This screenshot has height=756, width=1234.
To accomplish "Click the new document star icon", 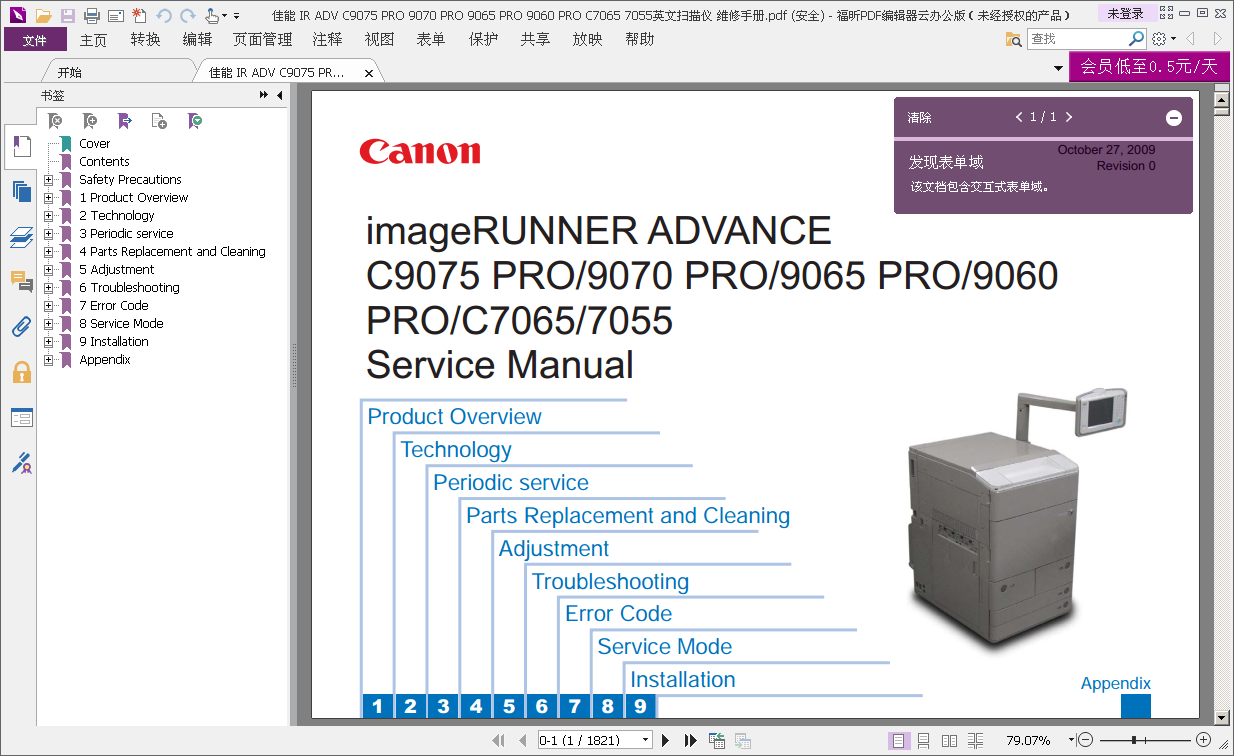I will click(x=139, y=15).
